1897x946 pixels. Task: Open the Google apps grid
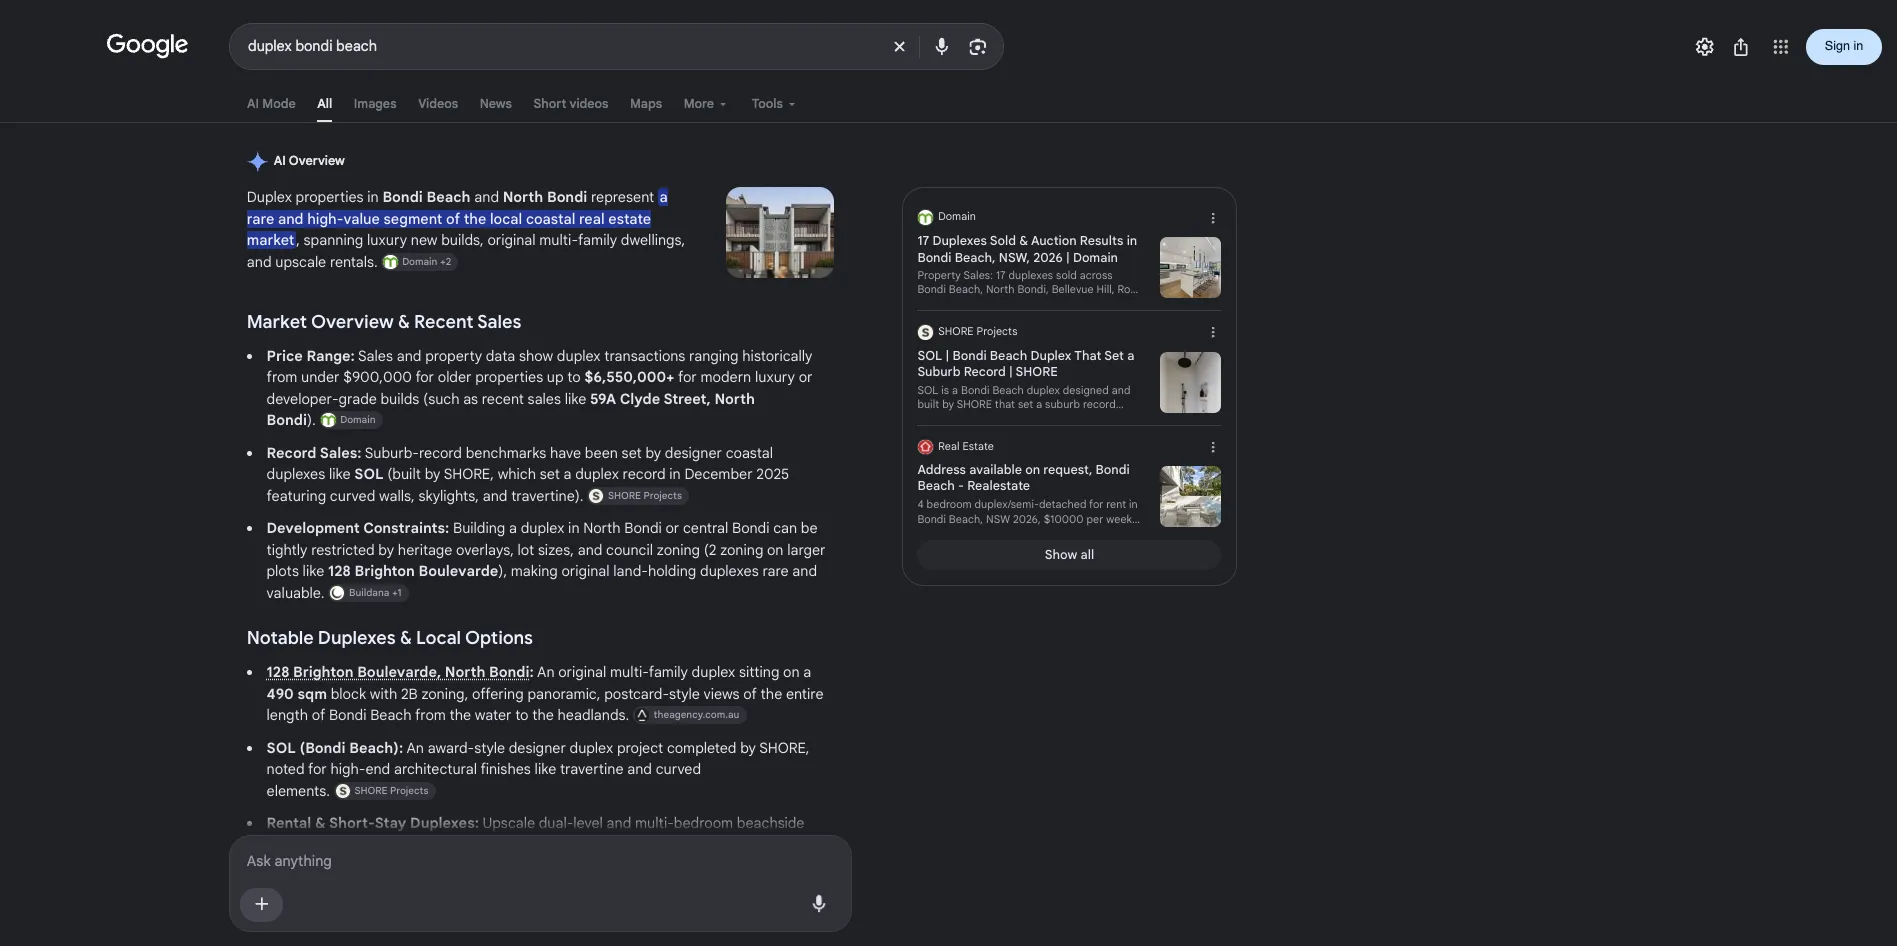[x=1780, y=47]
